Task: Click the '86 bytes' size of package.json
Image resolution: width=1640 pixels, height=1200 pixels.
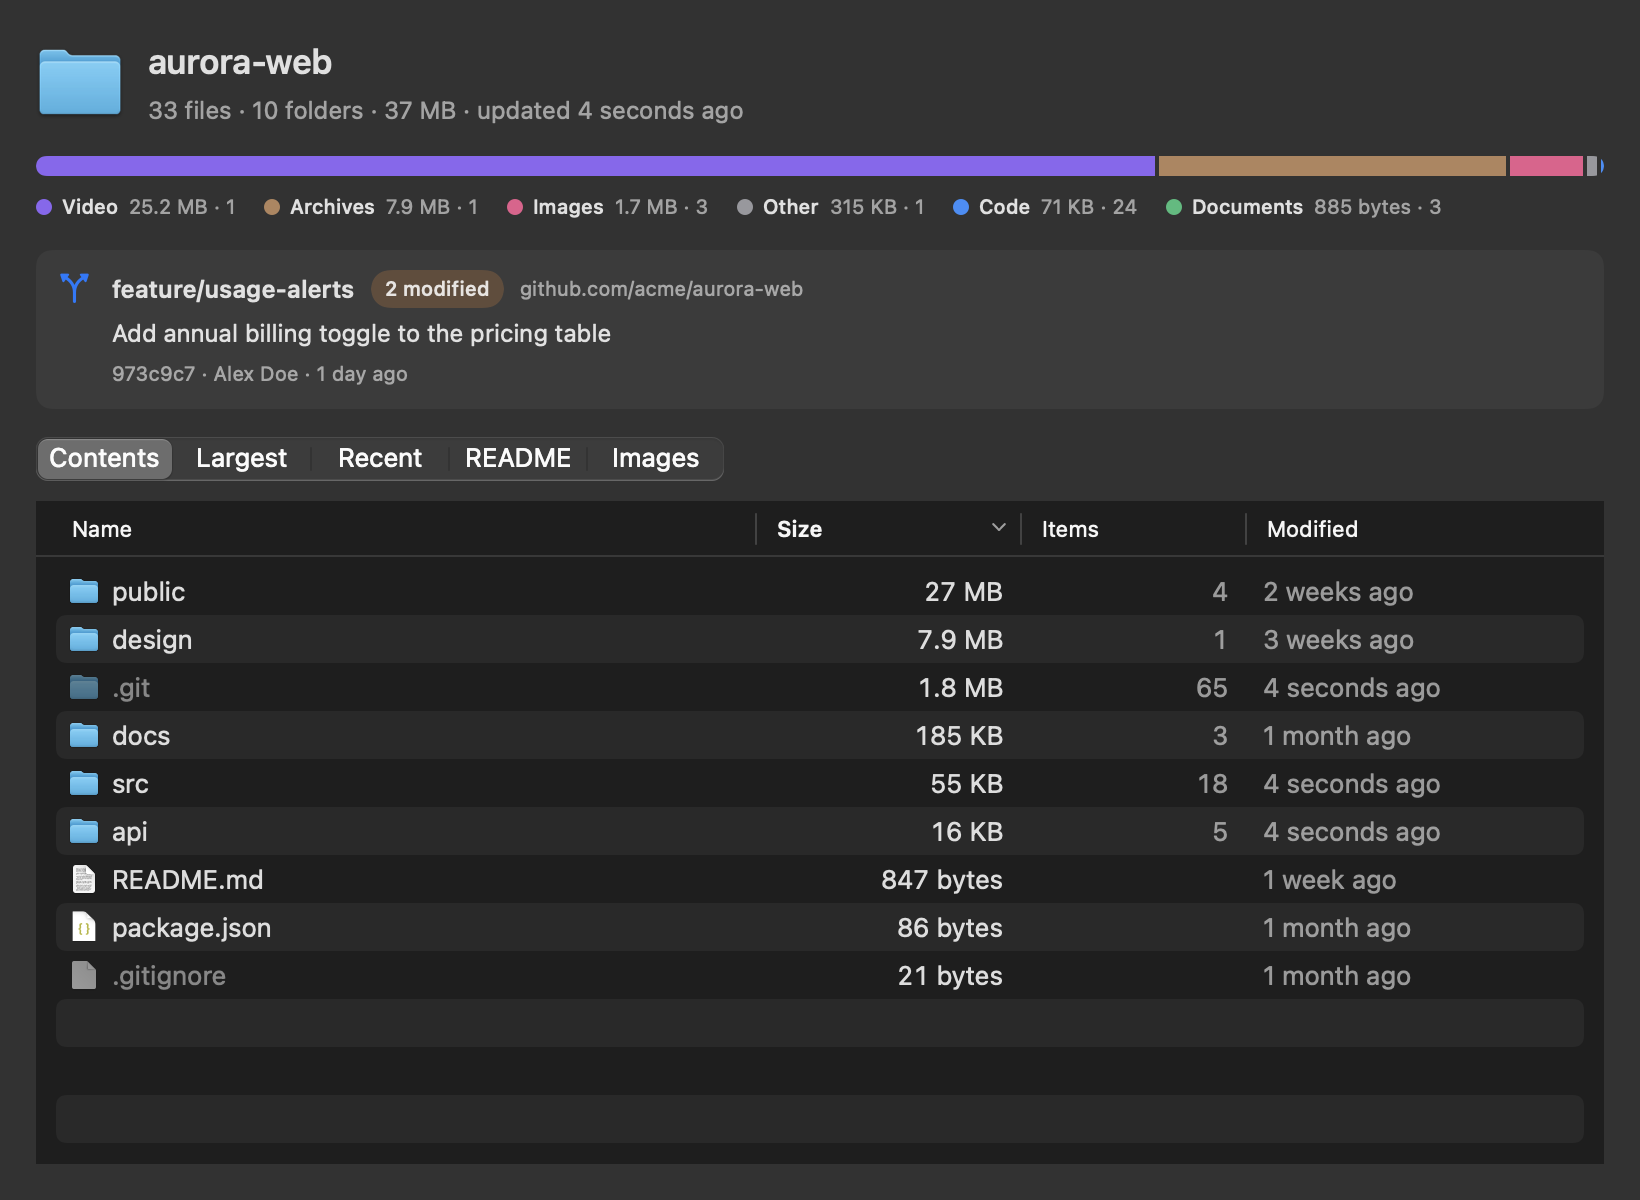Action: pyautogui.click(x=950, y=928)
